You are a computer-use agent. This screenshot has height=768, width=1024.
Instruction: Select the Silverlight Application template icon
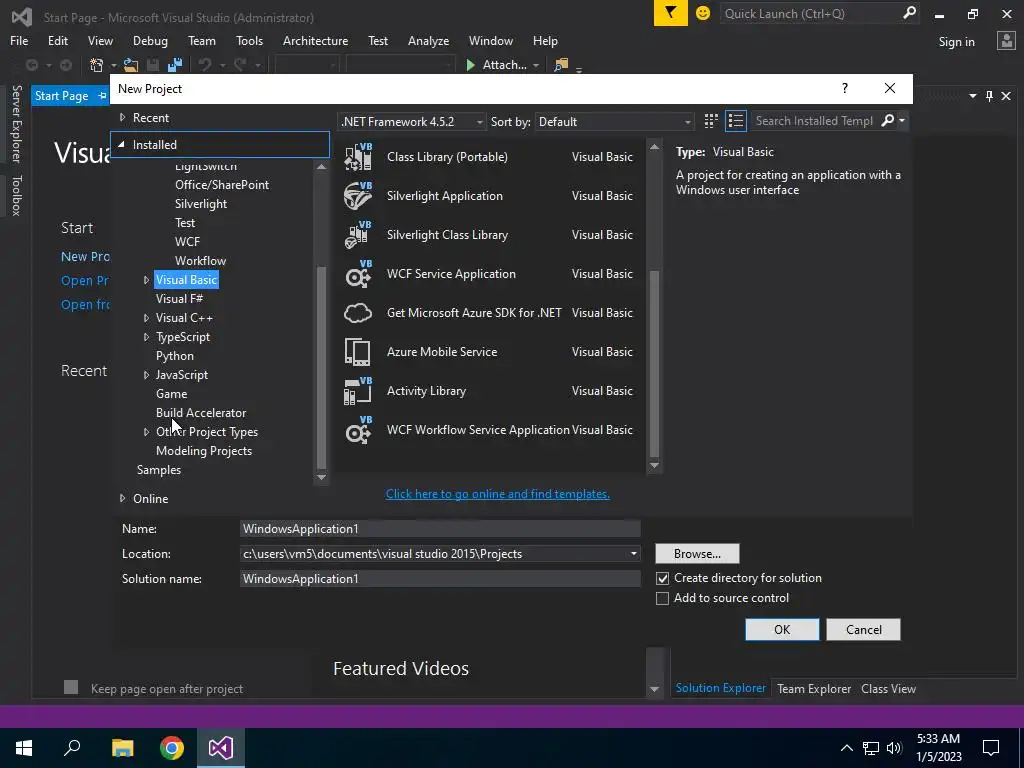(358, 196)
